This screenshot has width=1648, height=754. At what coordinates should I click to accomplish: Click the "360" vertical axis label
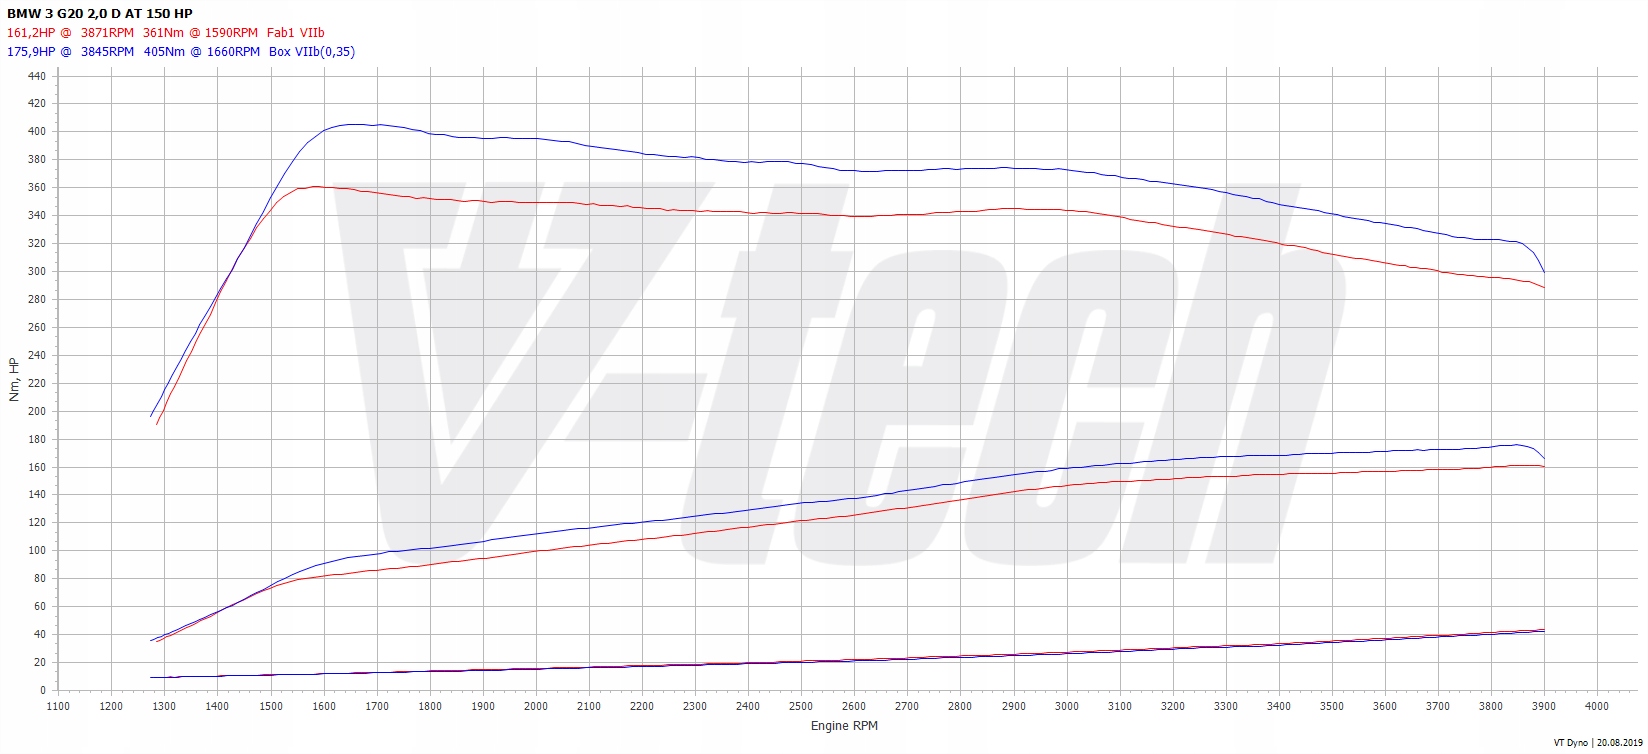pyautogui.click(x=37, y=188)
